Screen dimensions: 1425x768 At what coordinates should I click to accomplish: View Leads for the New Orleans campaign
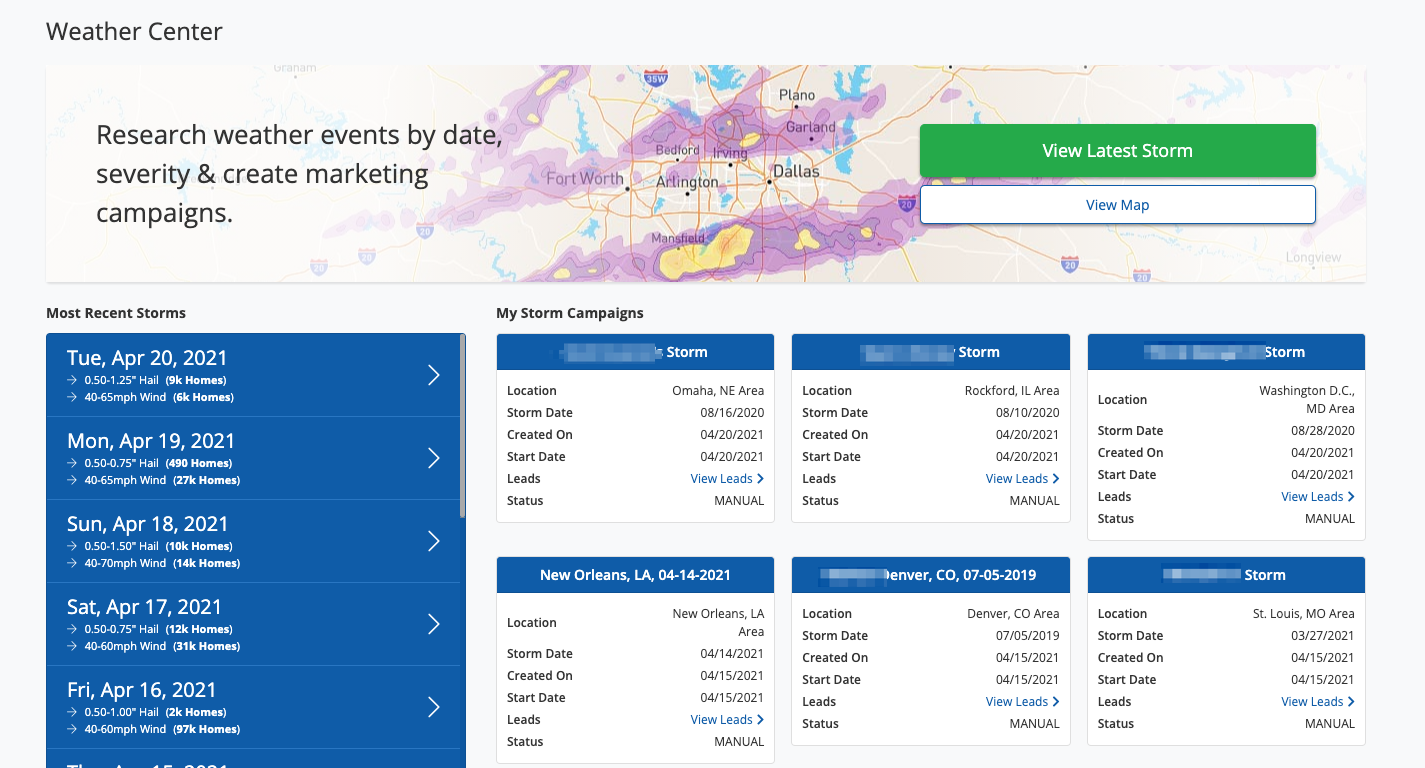pyautogui.click(x=726, y=720)
